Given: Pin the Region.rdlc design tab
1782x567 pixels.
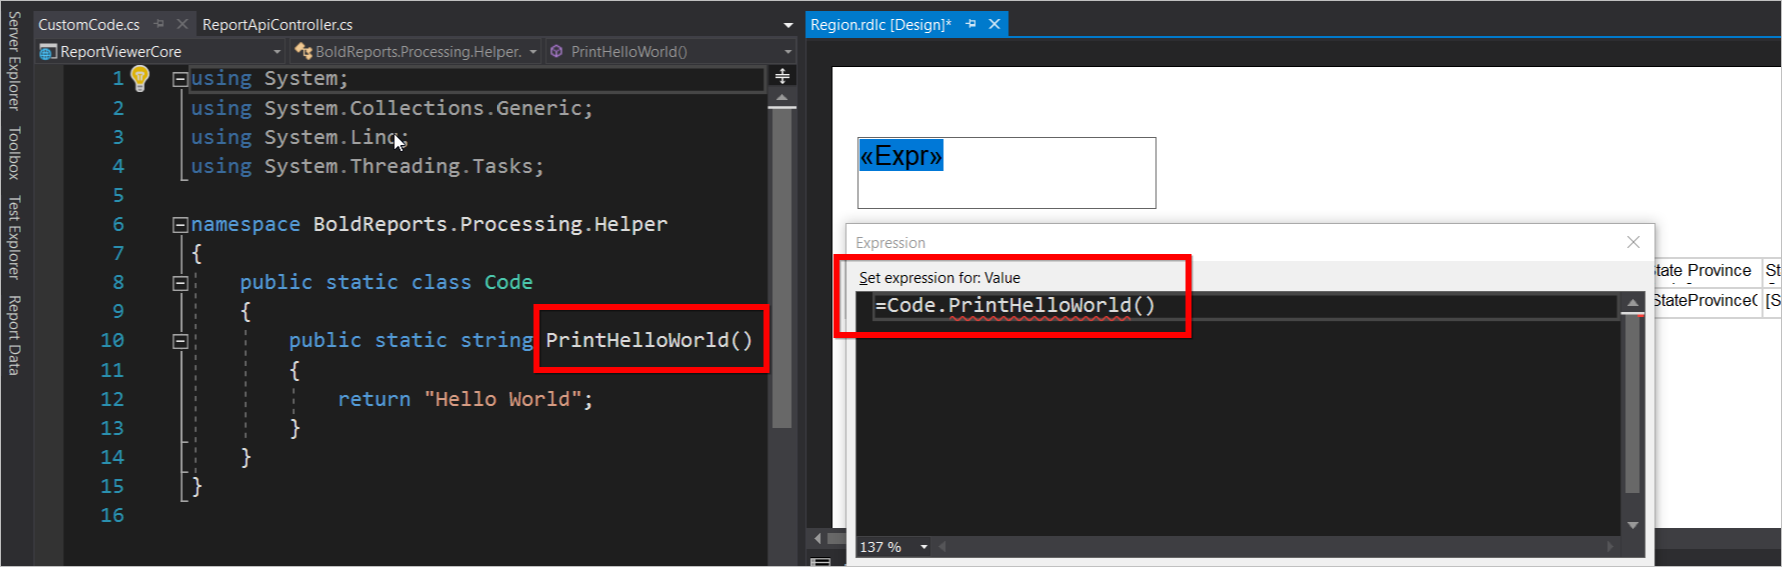Looking at the screenshot, I should coord(971,24).
